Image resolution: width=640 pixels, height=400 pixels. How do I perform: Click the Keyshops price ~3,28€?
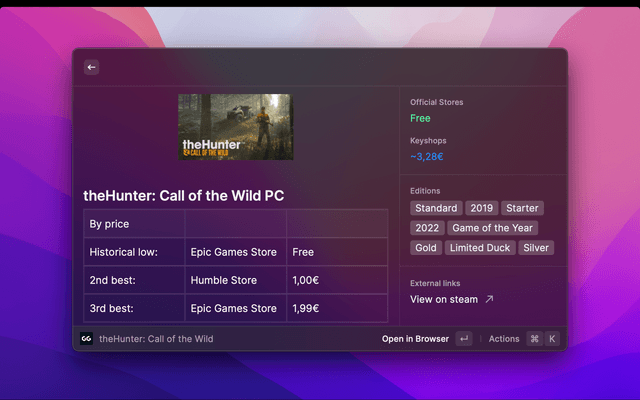click(427, 157)
